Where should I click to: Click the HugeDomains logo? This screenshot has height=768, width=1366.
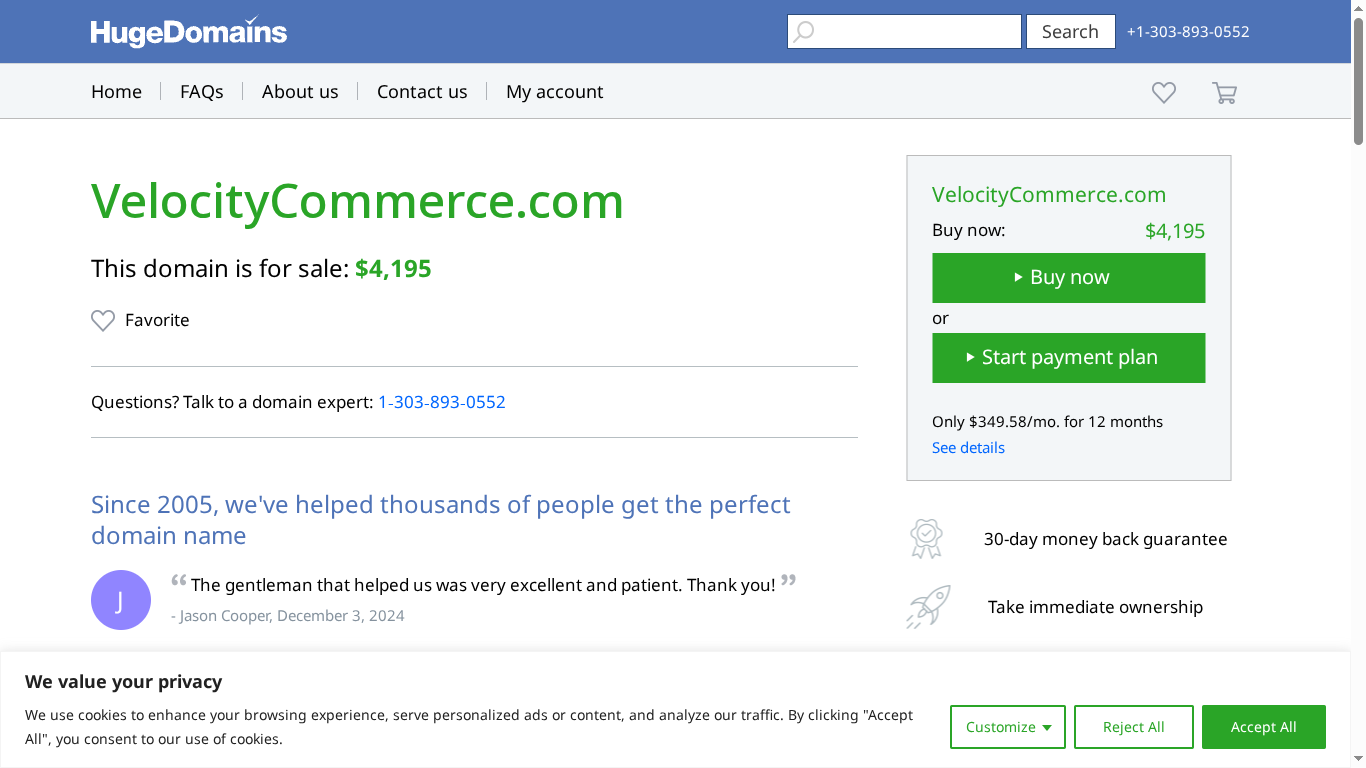coord(188,31)
